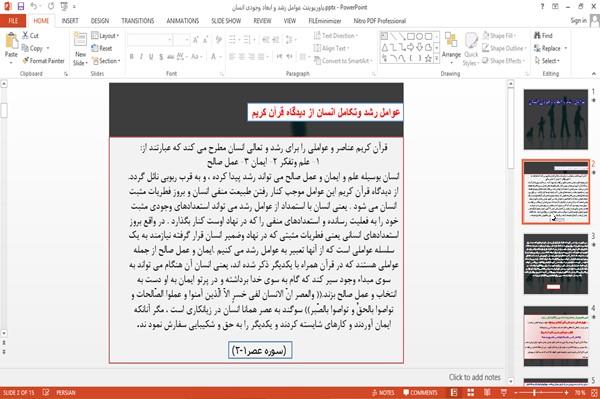Open Quick Styles gallery

[471, 49]
